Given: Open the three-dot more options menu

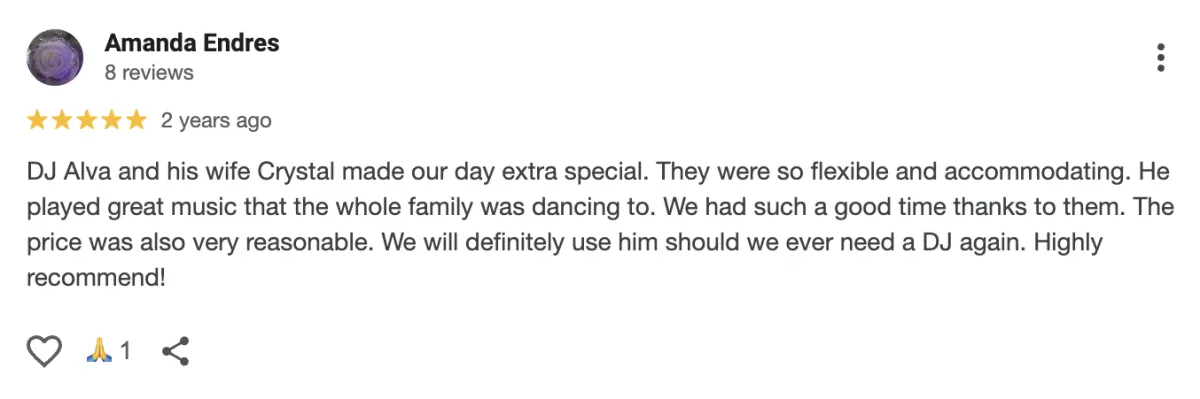Looking at the screenshot, I should click(x=1160, y=57).
